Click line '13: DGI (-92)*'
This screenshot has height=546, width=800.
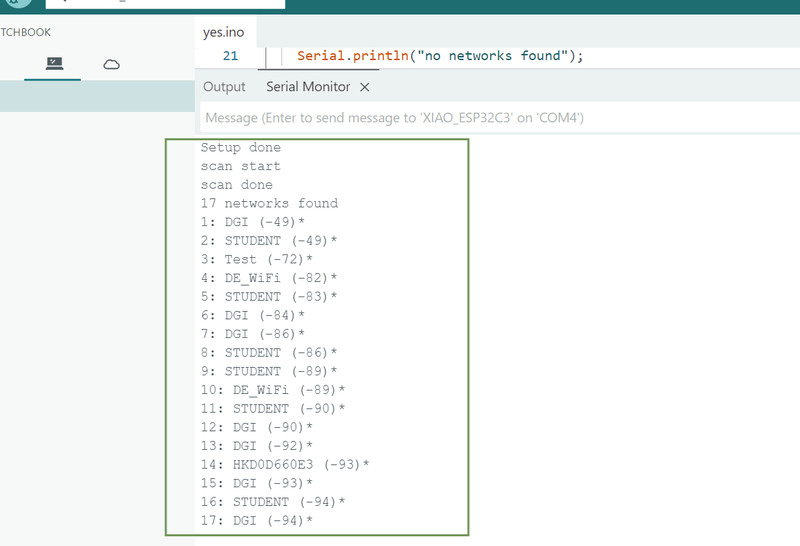tap(257, 446)
